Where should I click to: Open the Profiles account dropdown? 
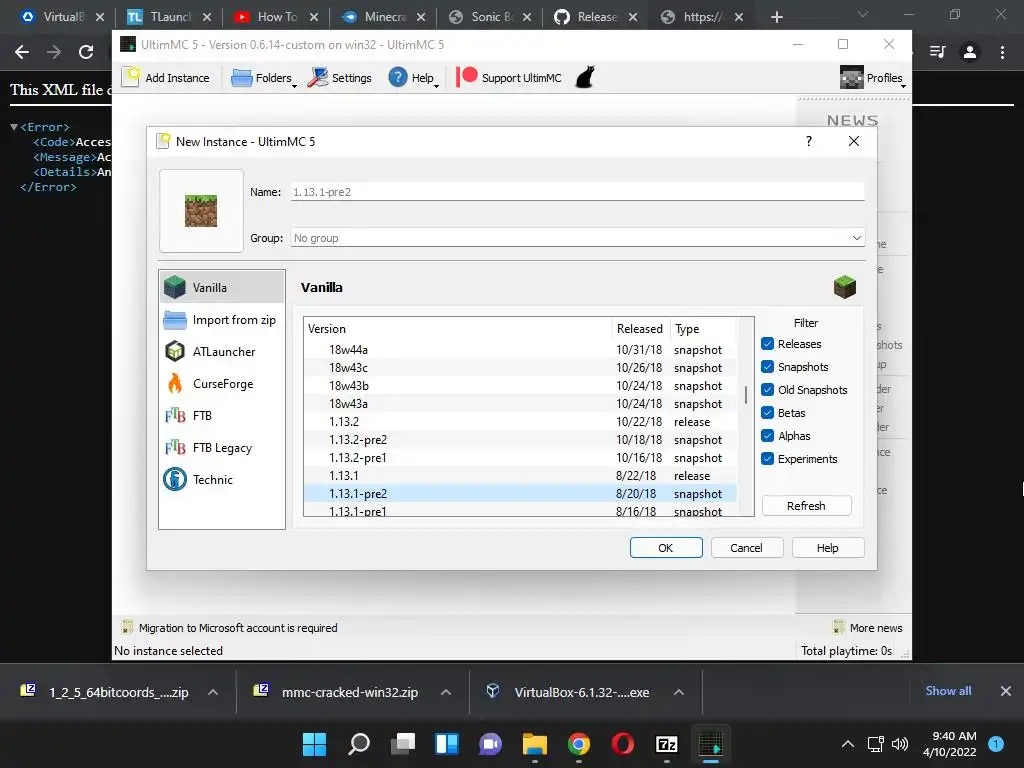872,78
